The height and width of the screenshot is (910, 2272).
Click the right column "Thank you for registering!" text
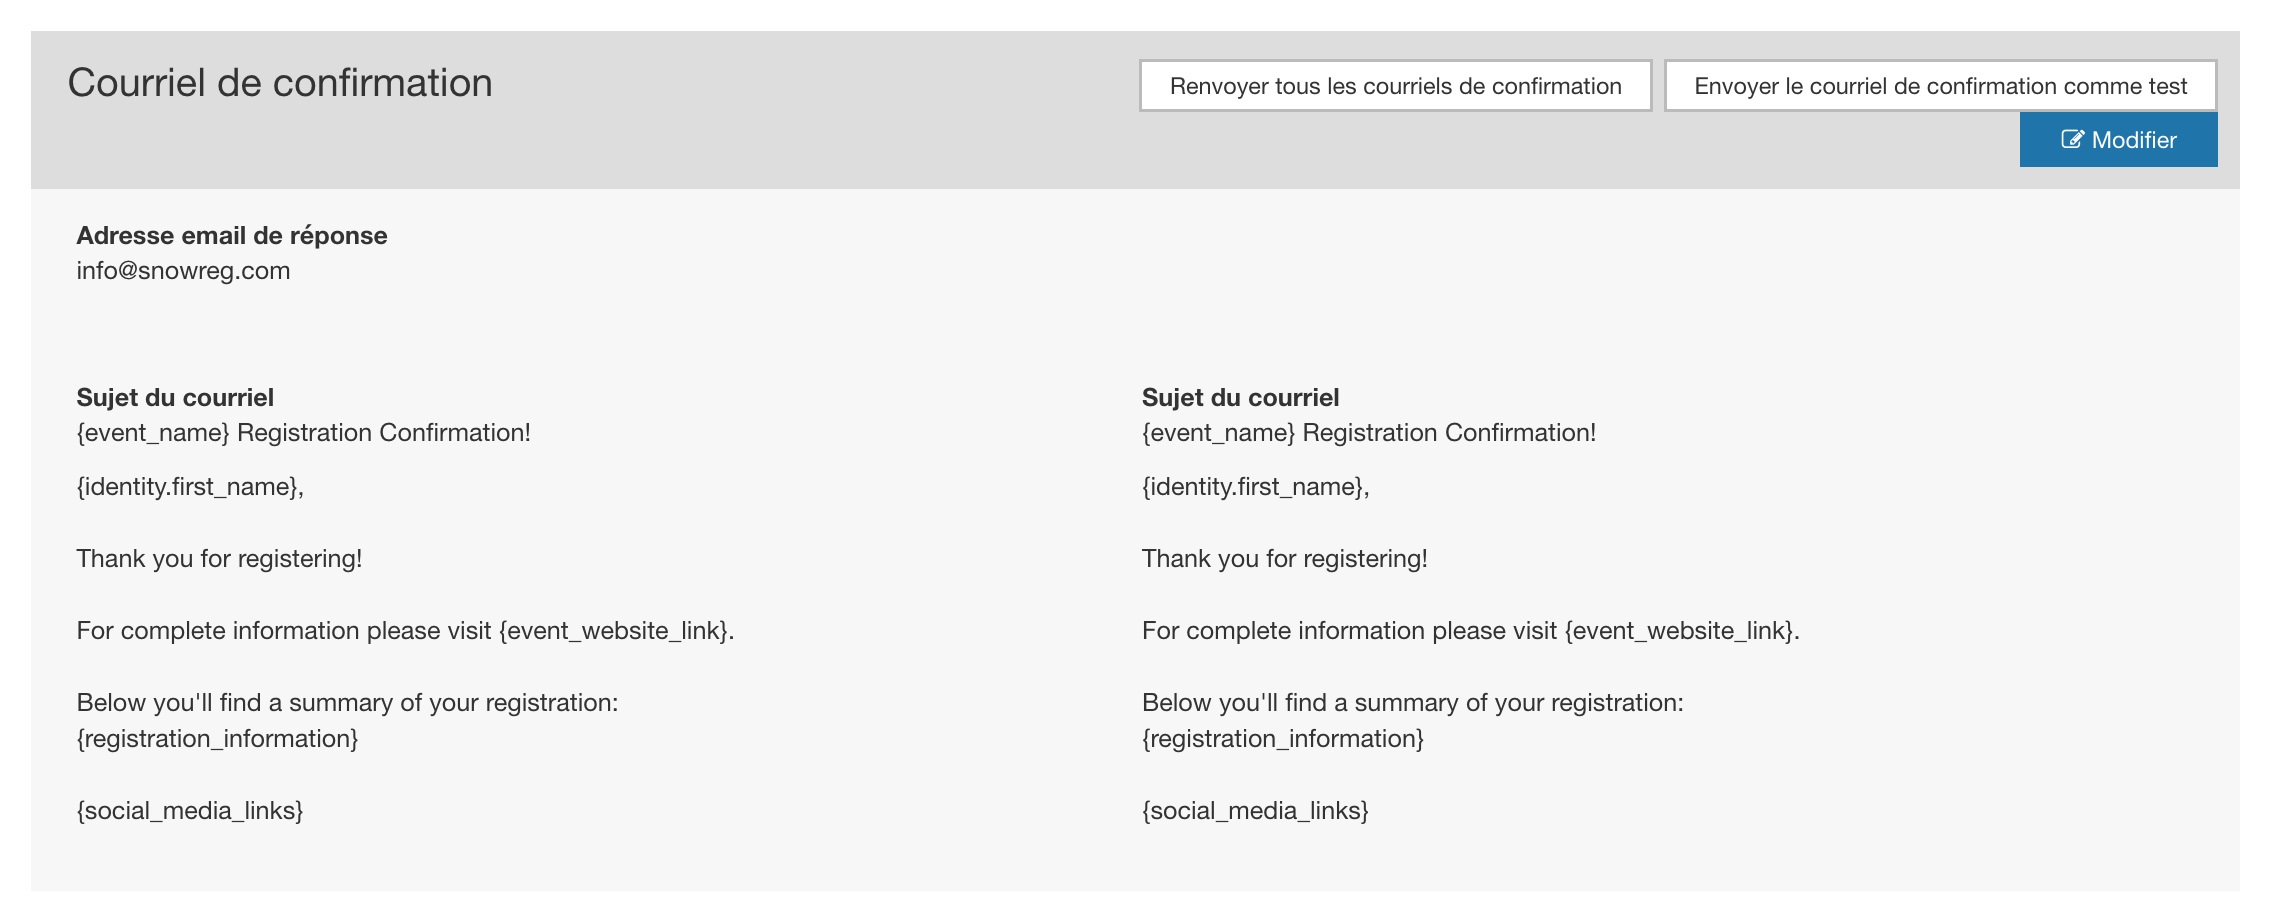point(1284,559)
